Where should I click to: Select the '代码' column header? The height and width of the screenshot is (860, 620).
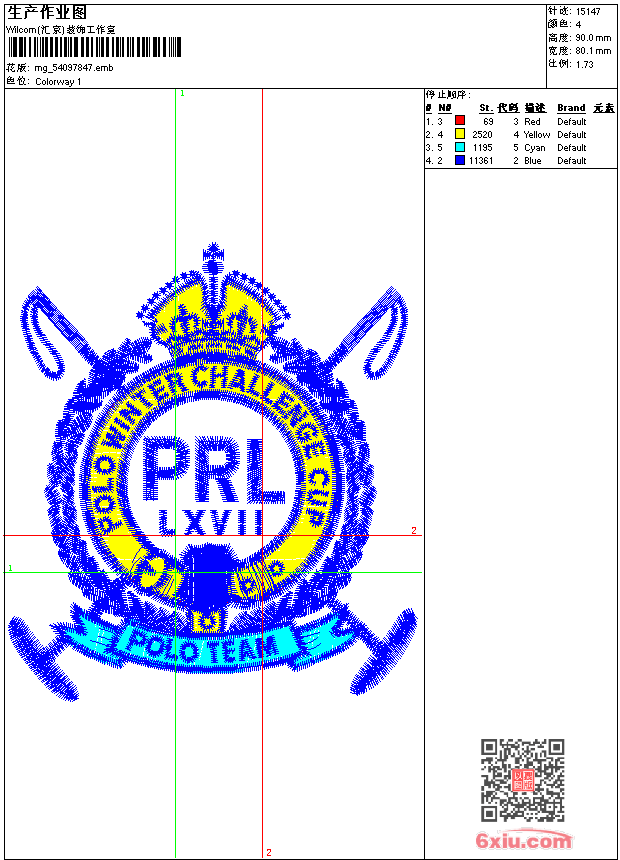[508, 108]
